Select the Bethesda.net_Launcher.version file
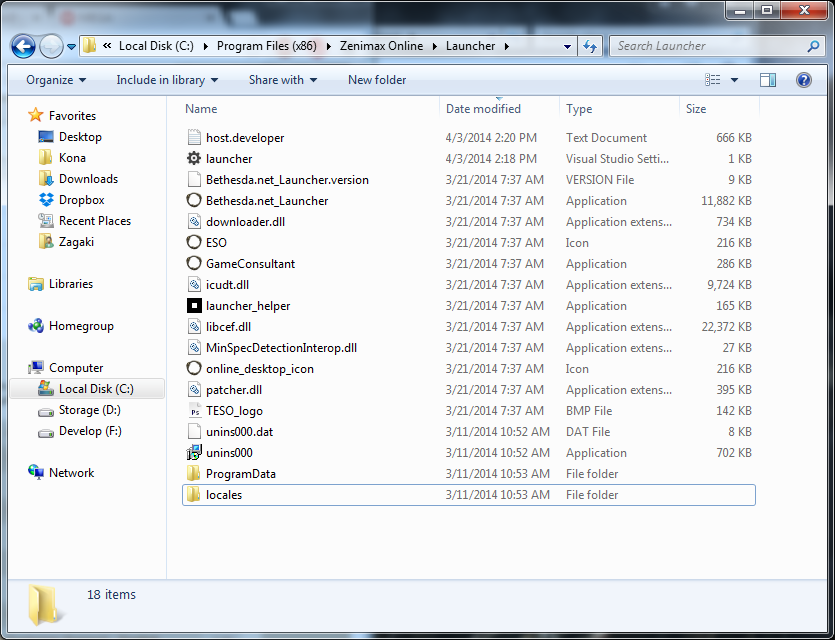Viewport: 835px width, 640px height. 287,179
